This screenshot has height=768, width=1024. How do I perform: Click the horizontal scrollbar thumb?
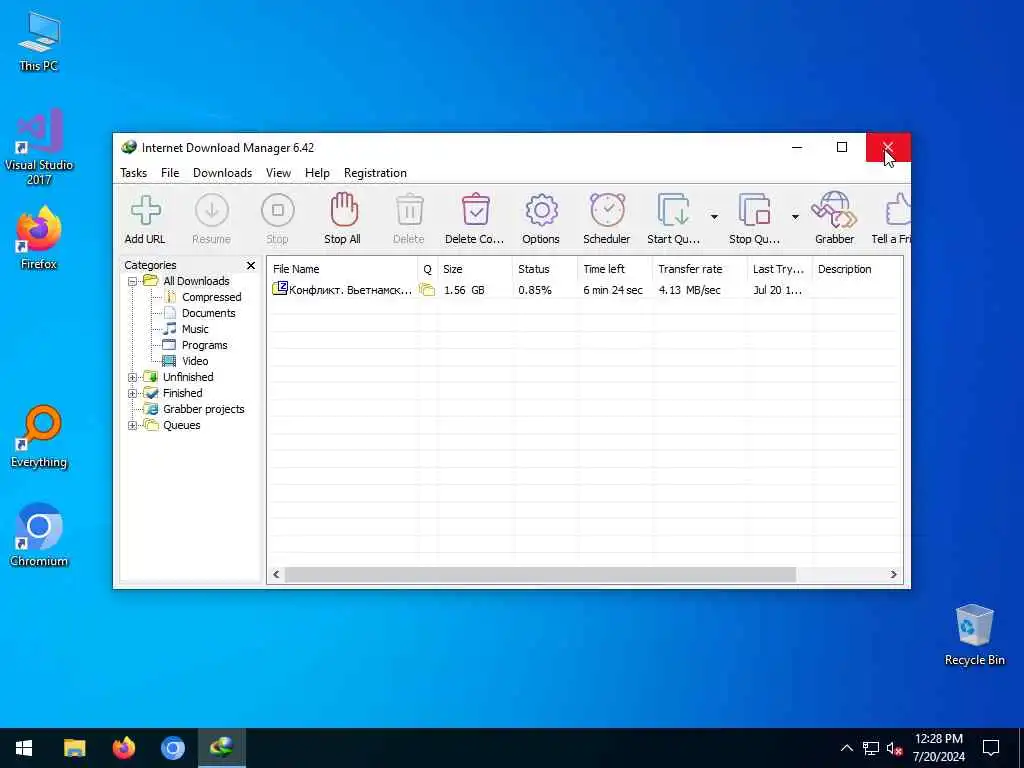(x=540, y=575)
